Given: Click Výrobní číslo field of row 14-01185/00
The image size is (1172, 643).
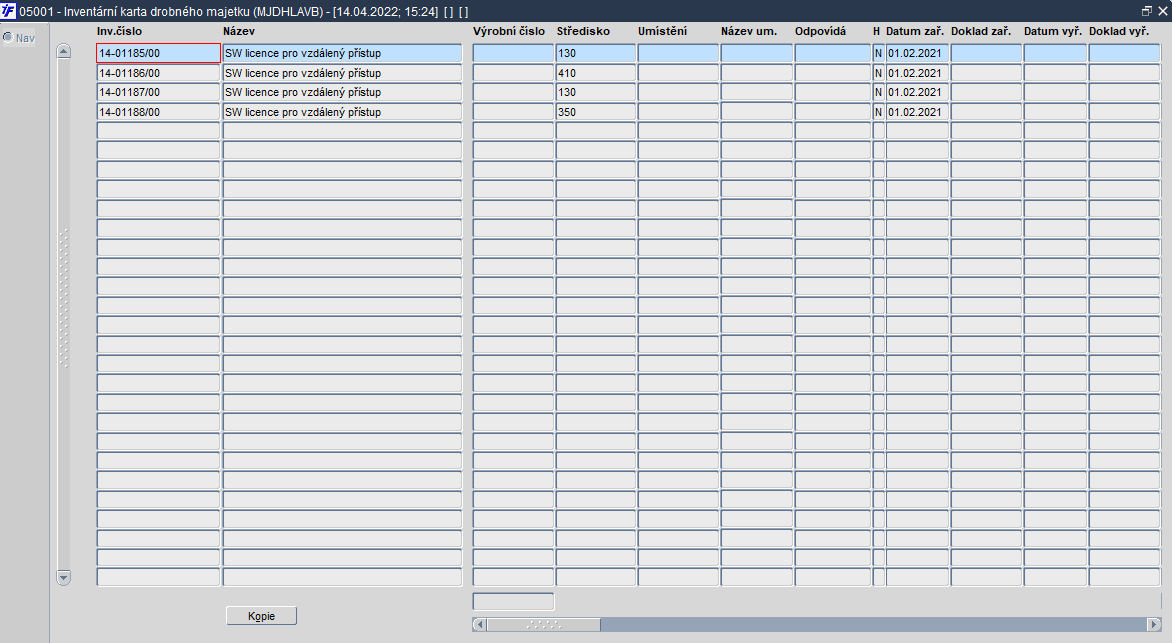Looking at the screenshot, I should coord(513,53).
